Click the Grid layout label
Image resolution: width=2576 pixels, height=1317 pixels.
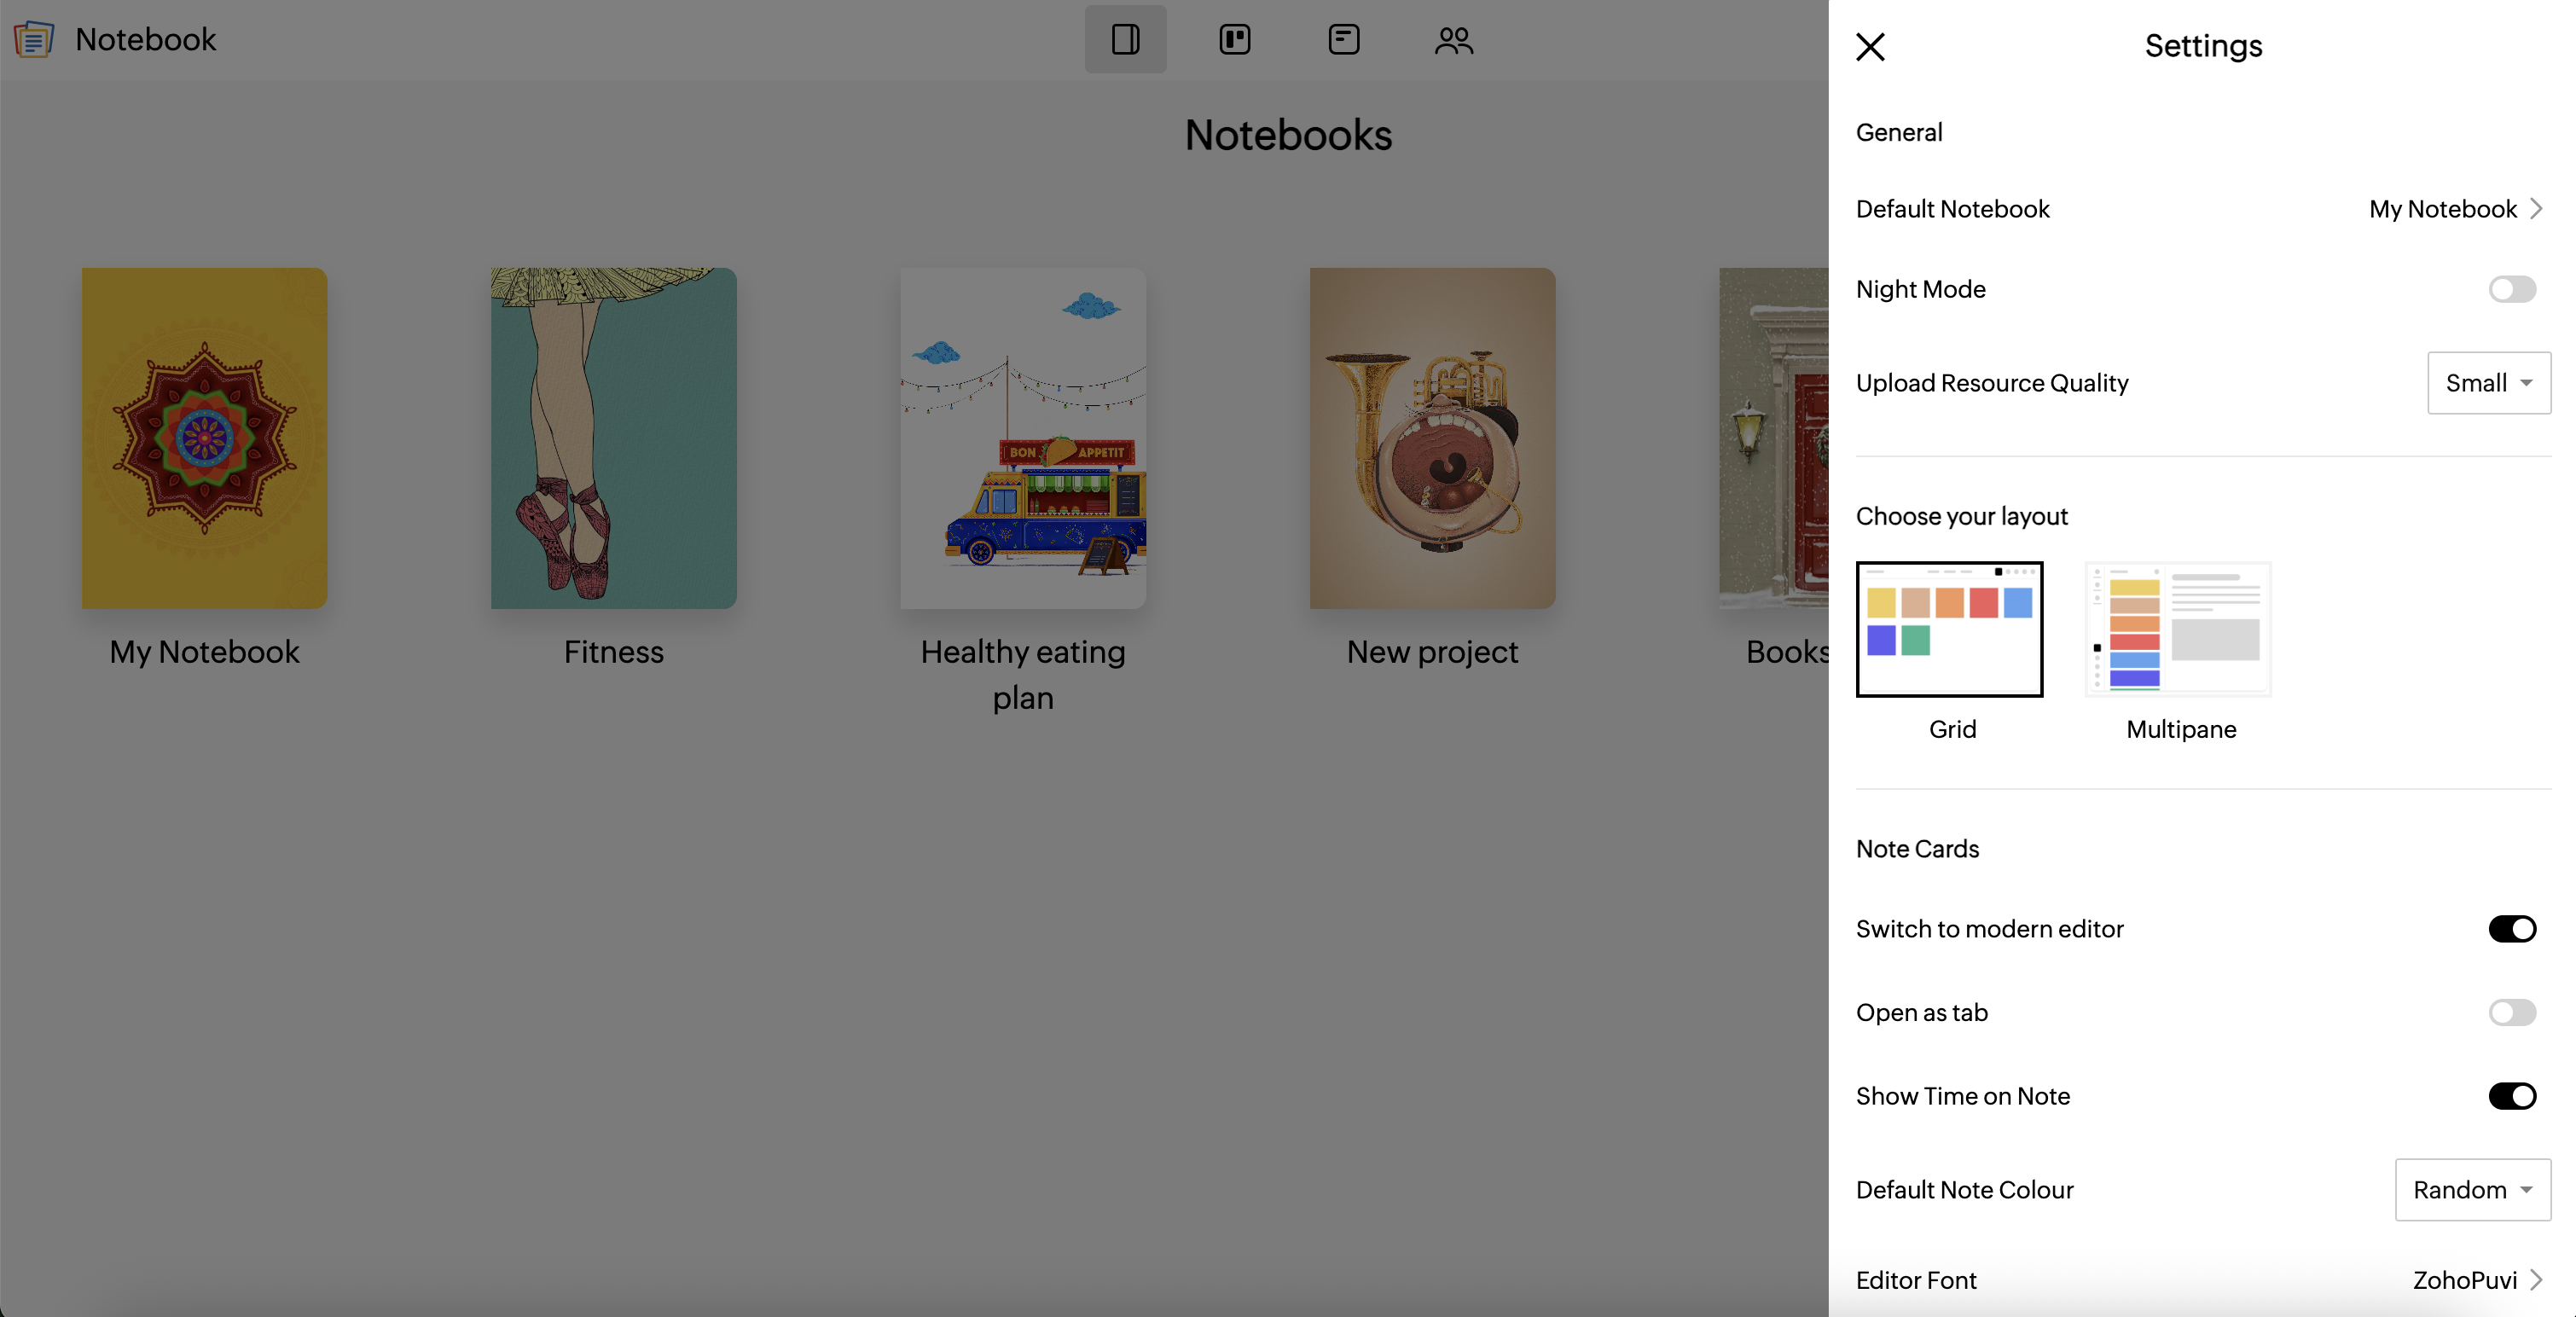click(x=1952, y=729)
